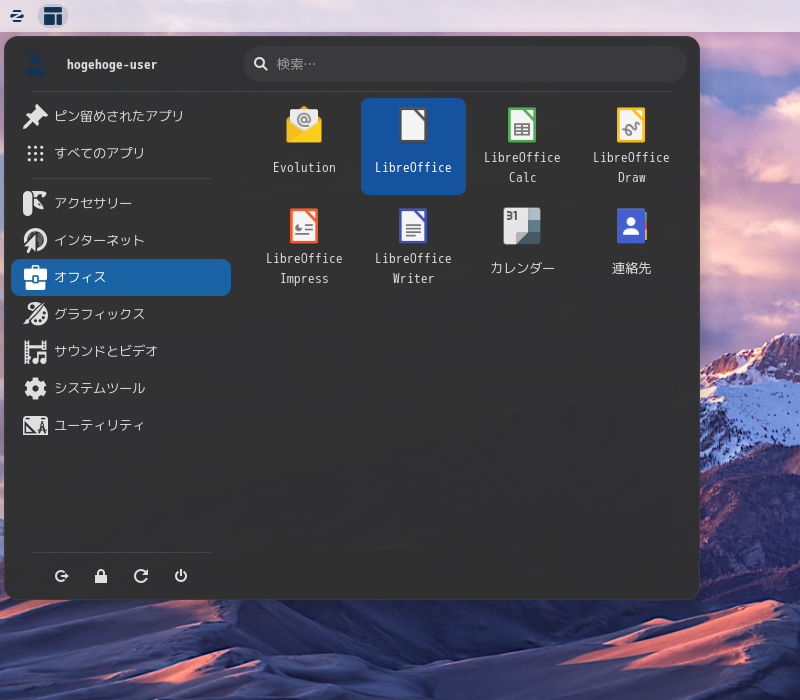Image resolution: width=800 pixels, height=700 pixels.
Task: Launch Evolution mail app
Action: [x=304, y=146]
